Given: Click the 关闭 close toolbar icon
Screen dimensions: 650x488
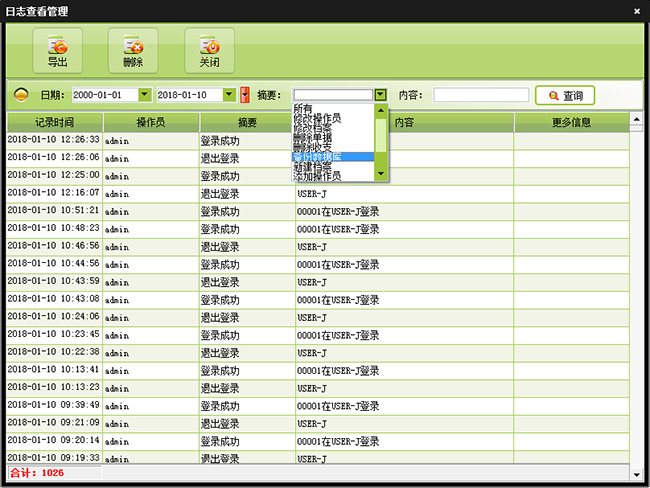Looking at the screenshot, I should pos(209,46).
